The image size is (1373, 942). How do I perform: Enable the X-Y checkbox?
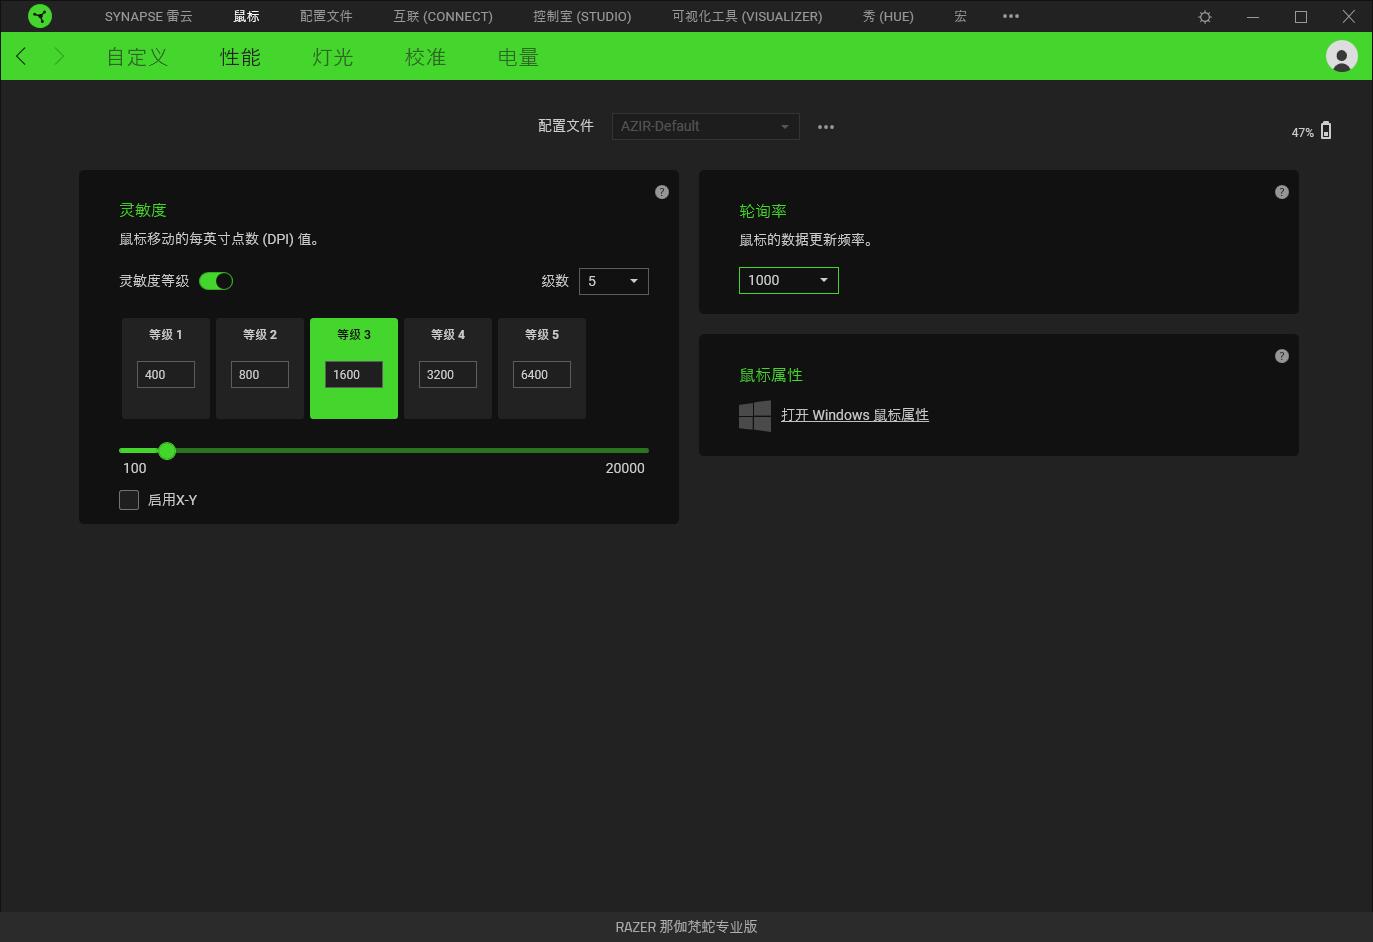pos(129,500)
